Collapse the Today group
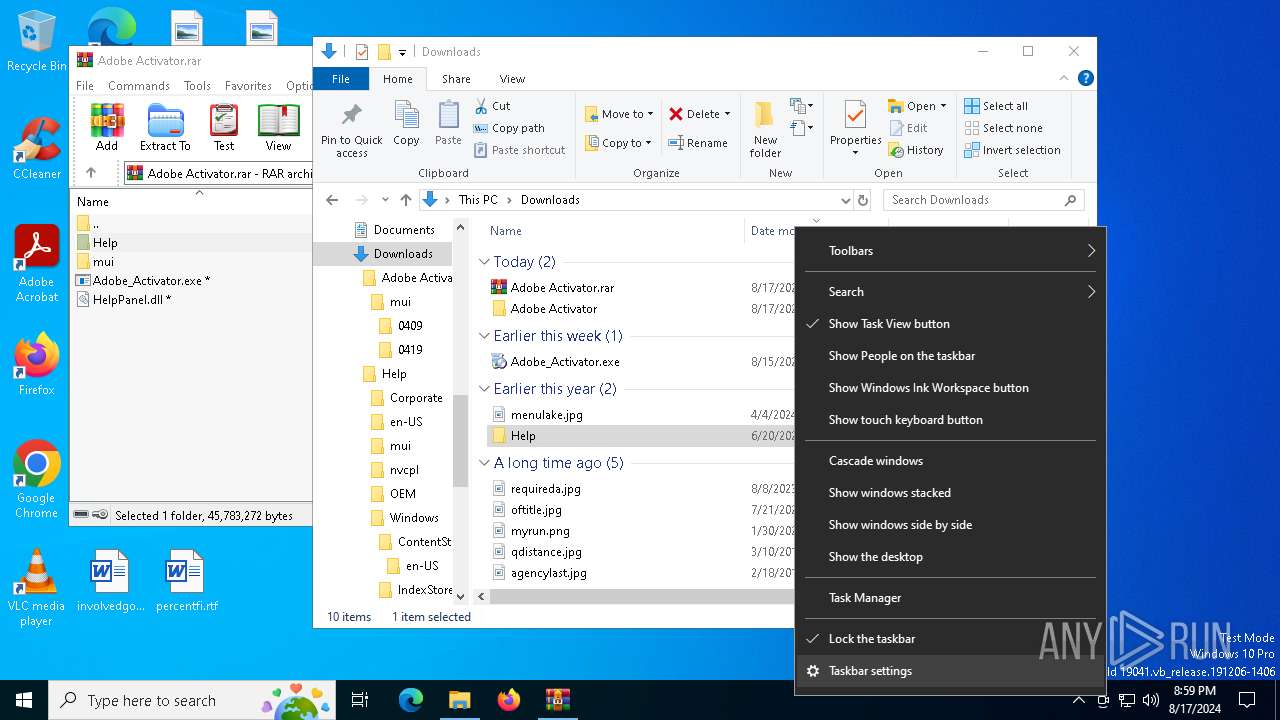 [x=484, y=262]
